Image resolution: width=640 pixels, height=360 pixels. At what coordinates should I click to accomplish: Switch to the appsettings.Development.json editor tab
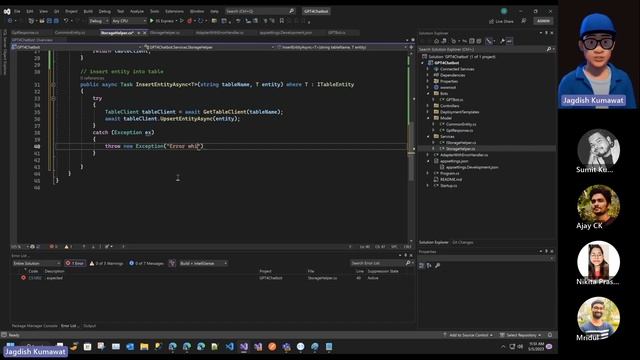[x=285, y=33]
